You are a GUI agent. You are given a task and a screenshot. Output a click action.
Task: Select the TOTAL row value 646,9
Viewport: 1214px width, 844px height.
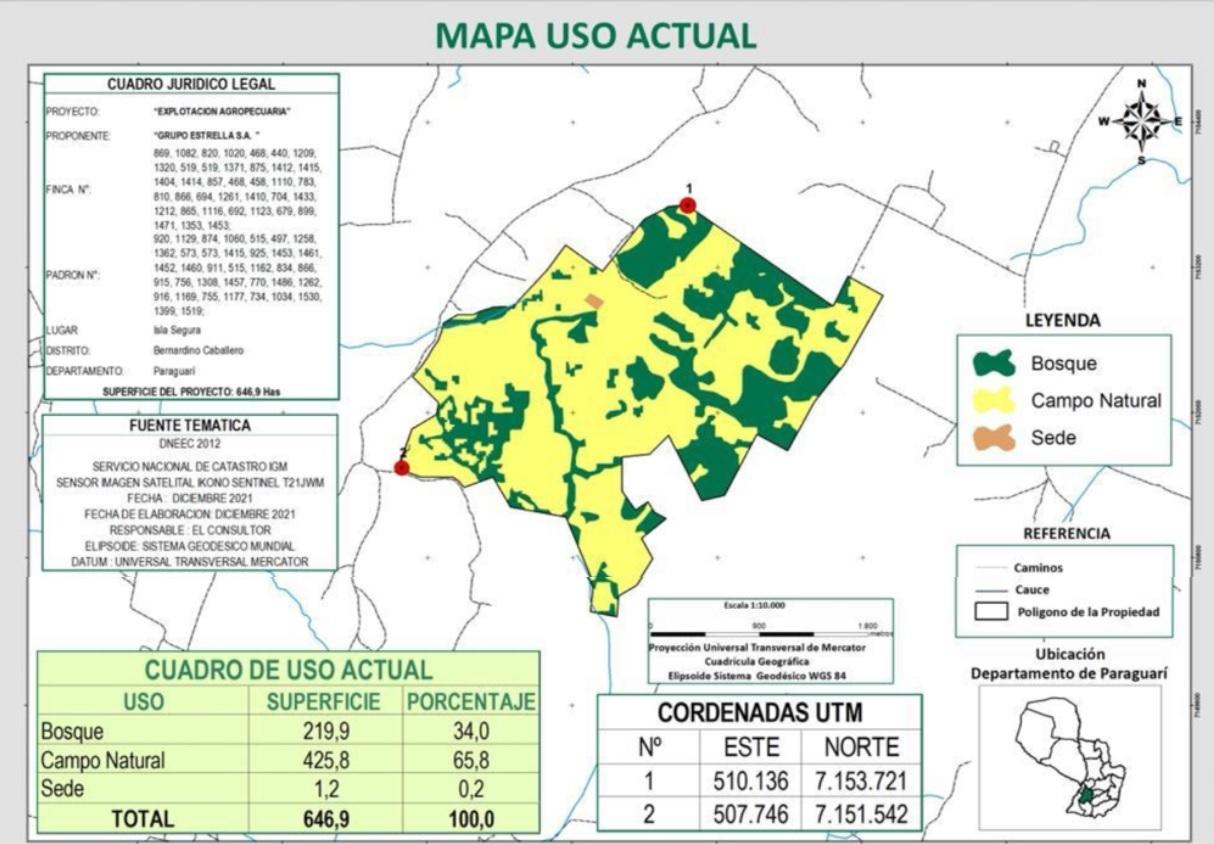pos(324,819)
